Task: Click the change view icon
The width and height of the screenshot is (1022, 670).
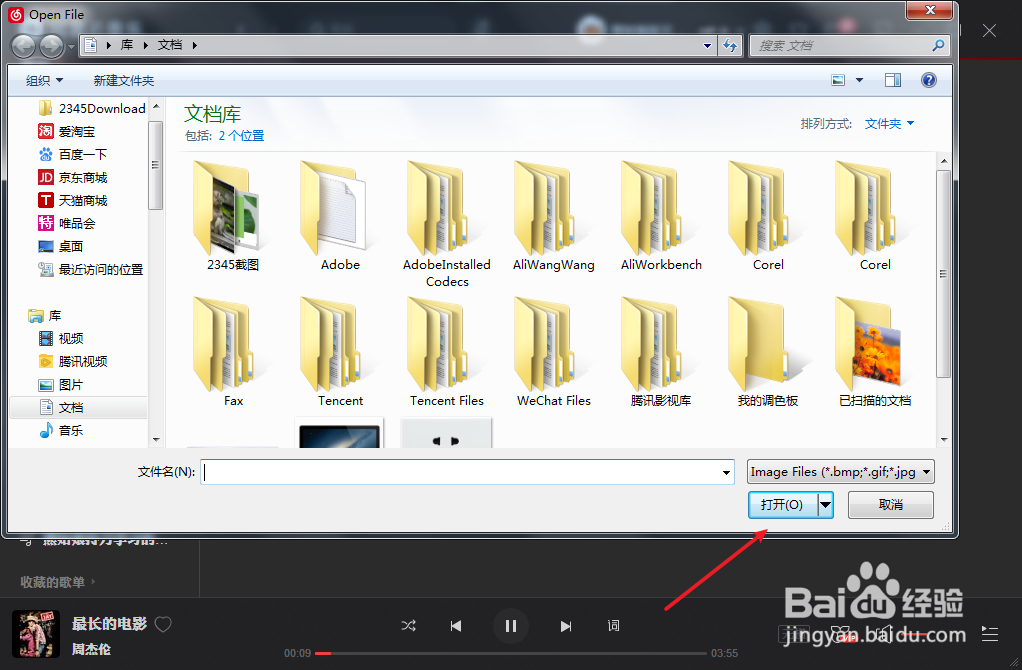Action: [x=838, y=80]
